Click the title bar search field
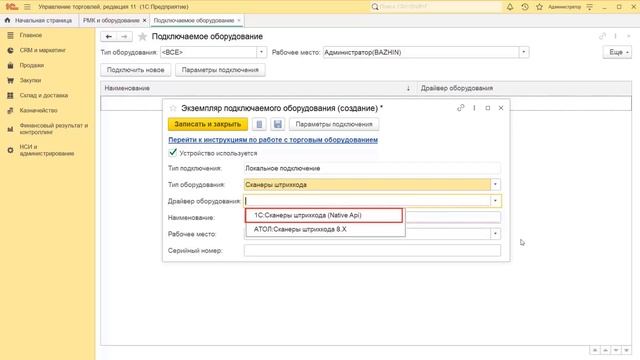 coord(440,7)
